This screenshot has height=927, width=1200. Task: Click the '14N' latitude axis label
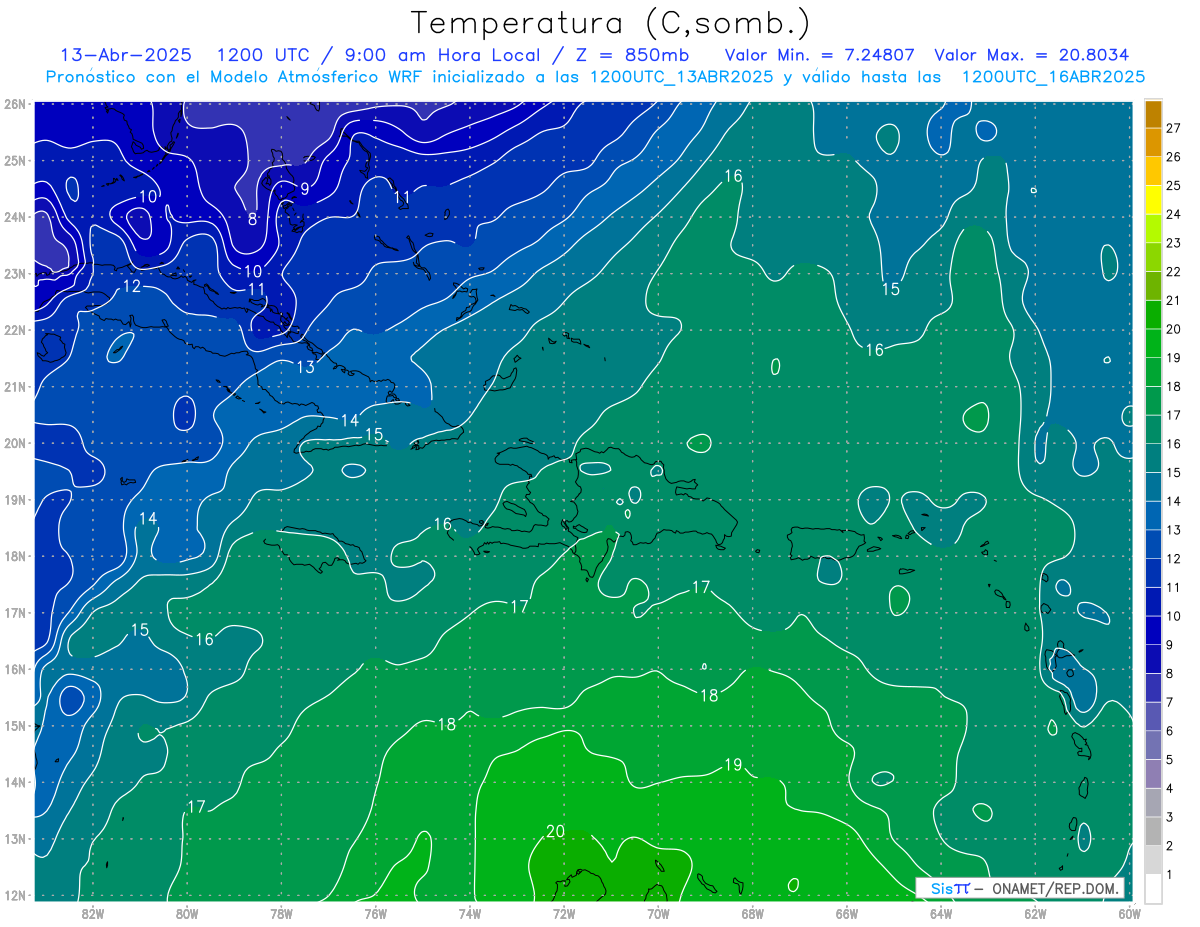click(x=14, y=782)
